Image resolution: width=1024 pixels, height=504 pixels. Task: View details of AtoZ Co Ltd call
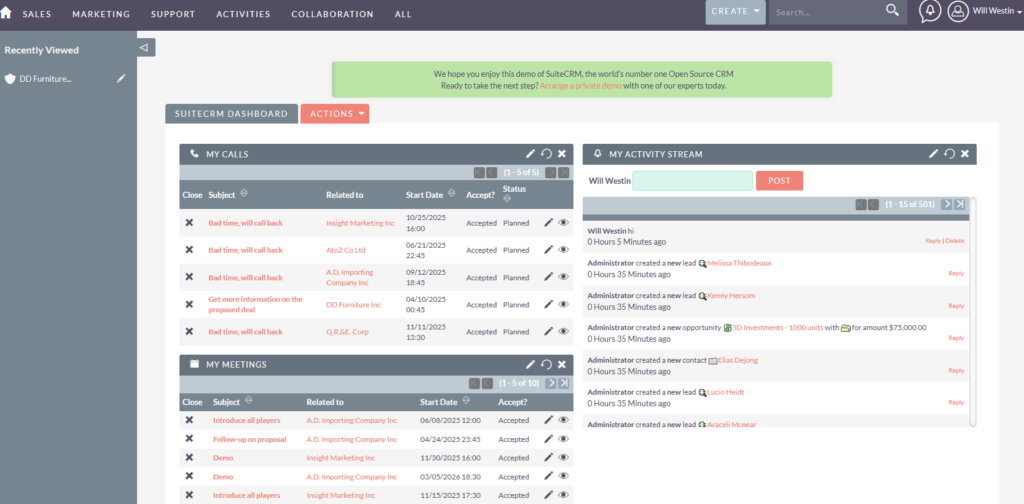point(564,249)
